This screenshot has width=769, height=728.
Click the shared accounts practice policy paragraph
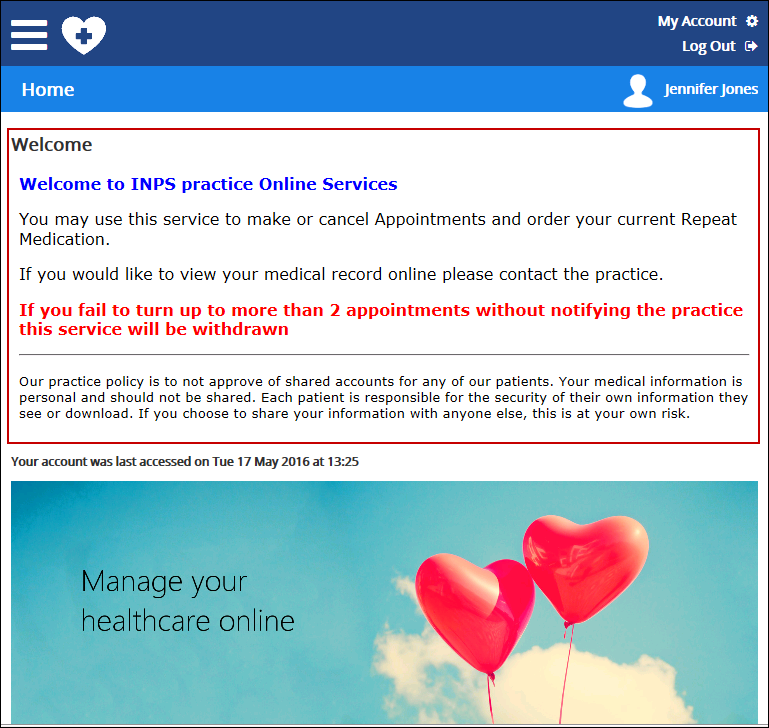tap(383, 397)
